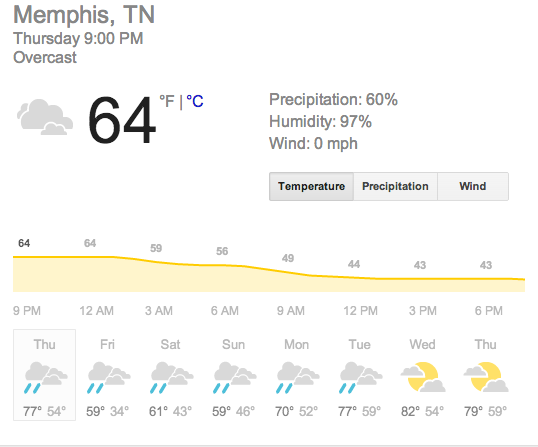Select the last Thursday partly sunny icon

(486, 377)
